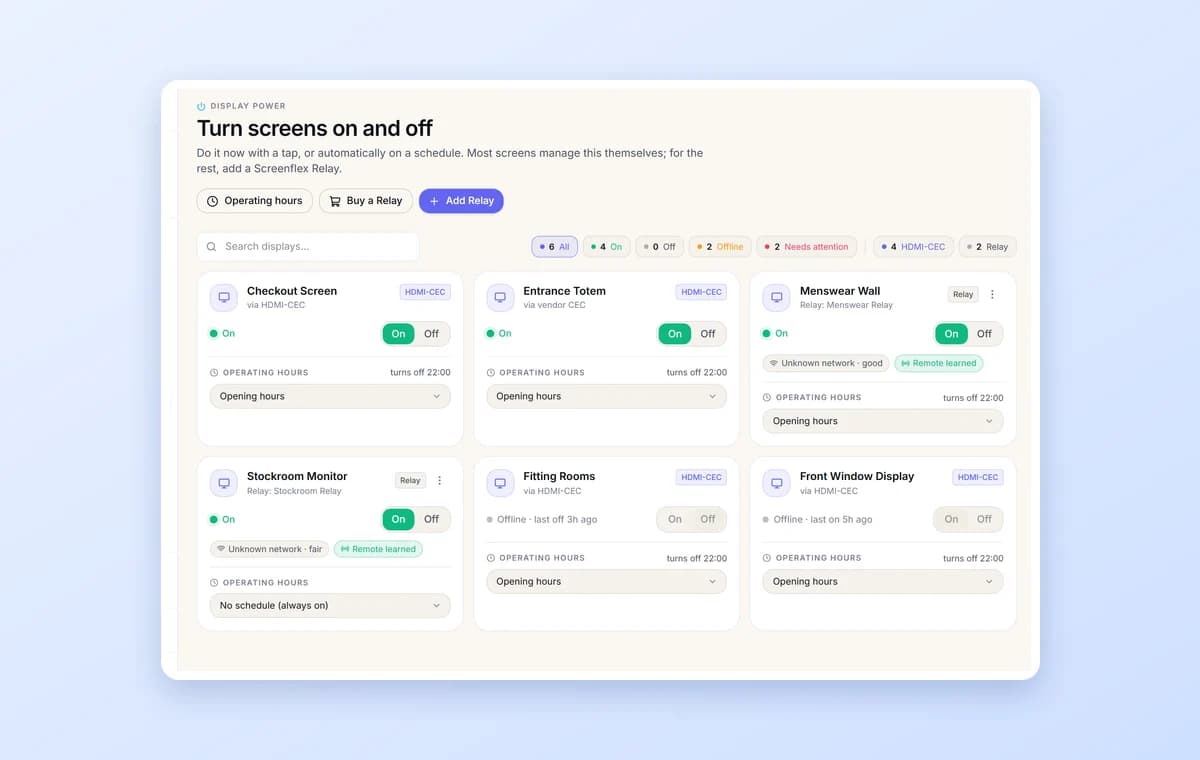Show displays that Need attention
Viewport: 1200px width, 760px height.
[x=807, y=247]
